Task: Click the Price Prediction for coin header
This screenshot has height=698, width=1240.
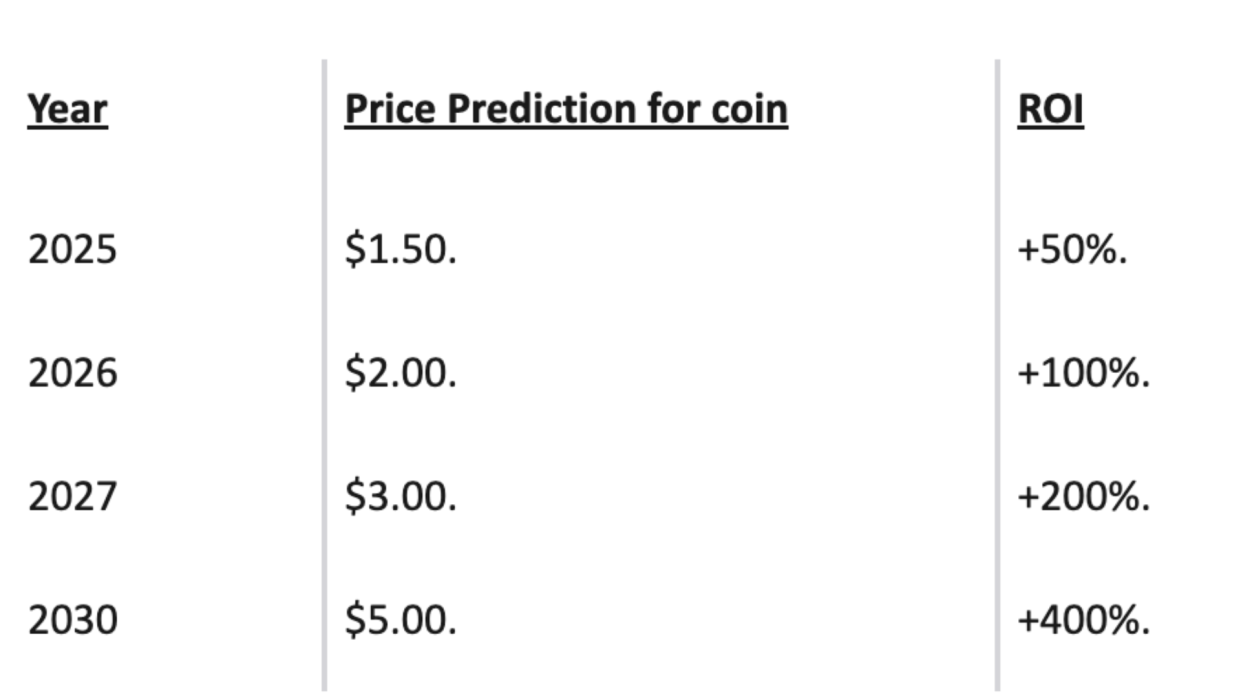Action: point(566,109)
